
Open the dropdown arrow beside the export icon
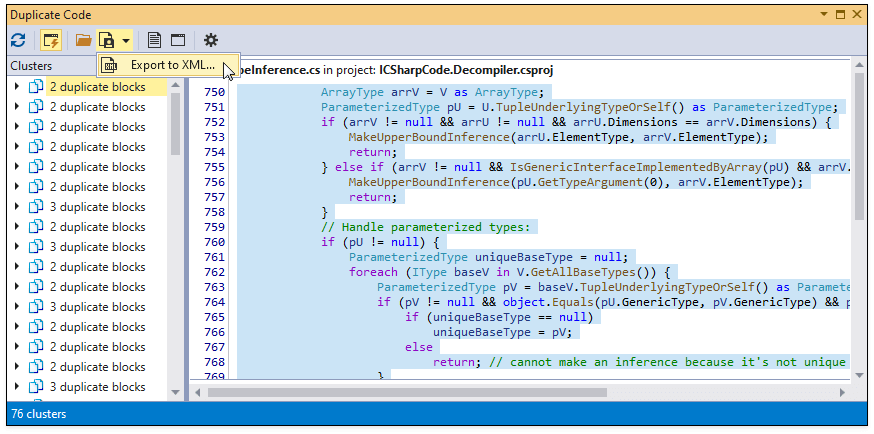pyautogui.click(x=126, y=41)
